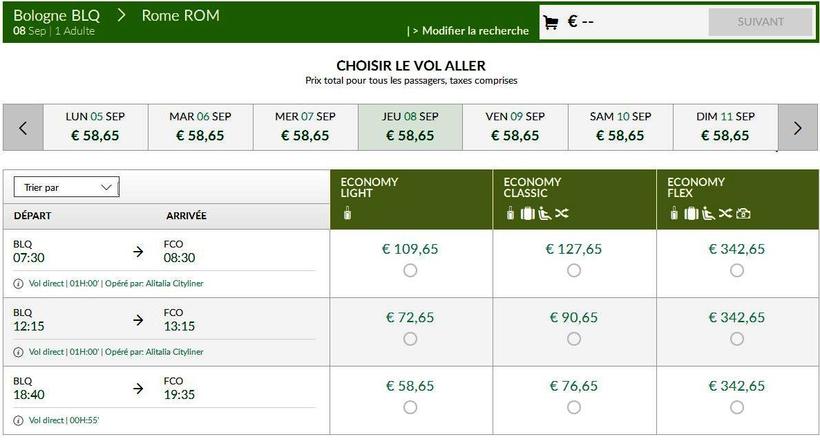Select Economy Light €58,65 fare
The height and width of the screenshot is (446, 820).
(410, 407)
